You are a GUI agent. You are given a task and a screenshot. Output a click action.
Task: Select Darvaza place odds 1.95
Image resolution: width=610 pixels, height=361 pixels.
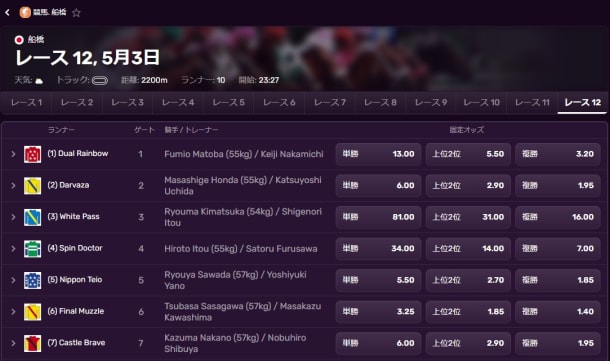click(558, 186)
